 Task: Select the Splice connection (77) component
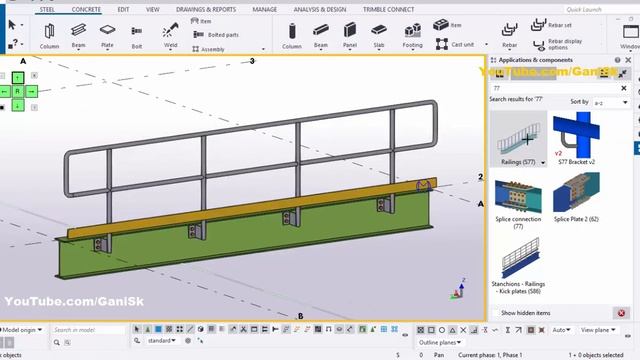(518, 201)
